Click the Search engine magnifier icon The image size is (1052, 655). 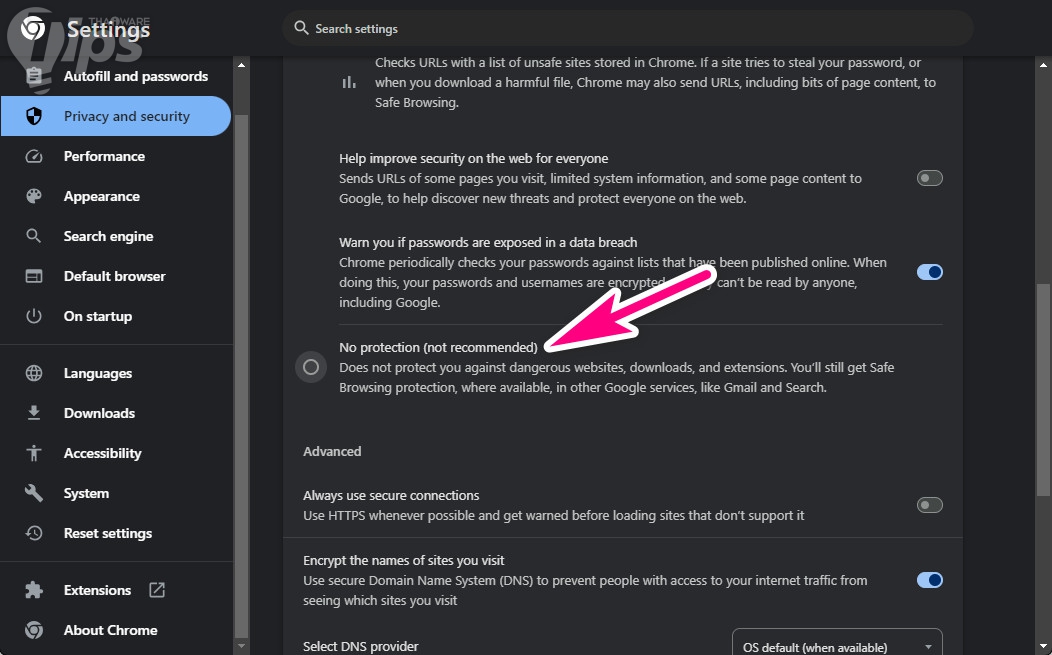34,236
